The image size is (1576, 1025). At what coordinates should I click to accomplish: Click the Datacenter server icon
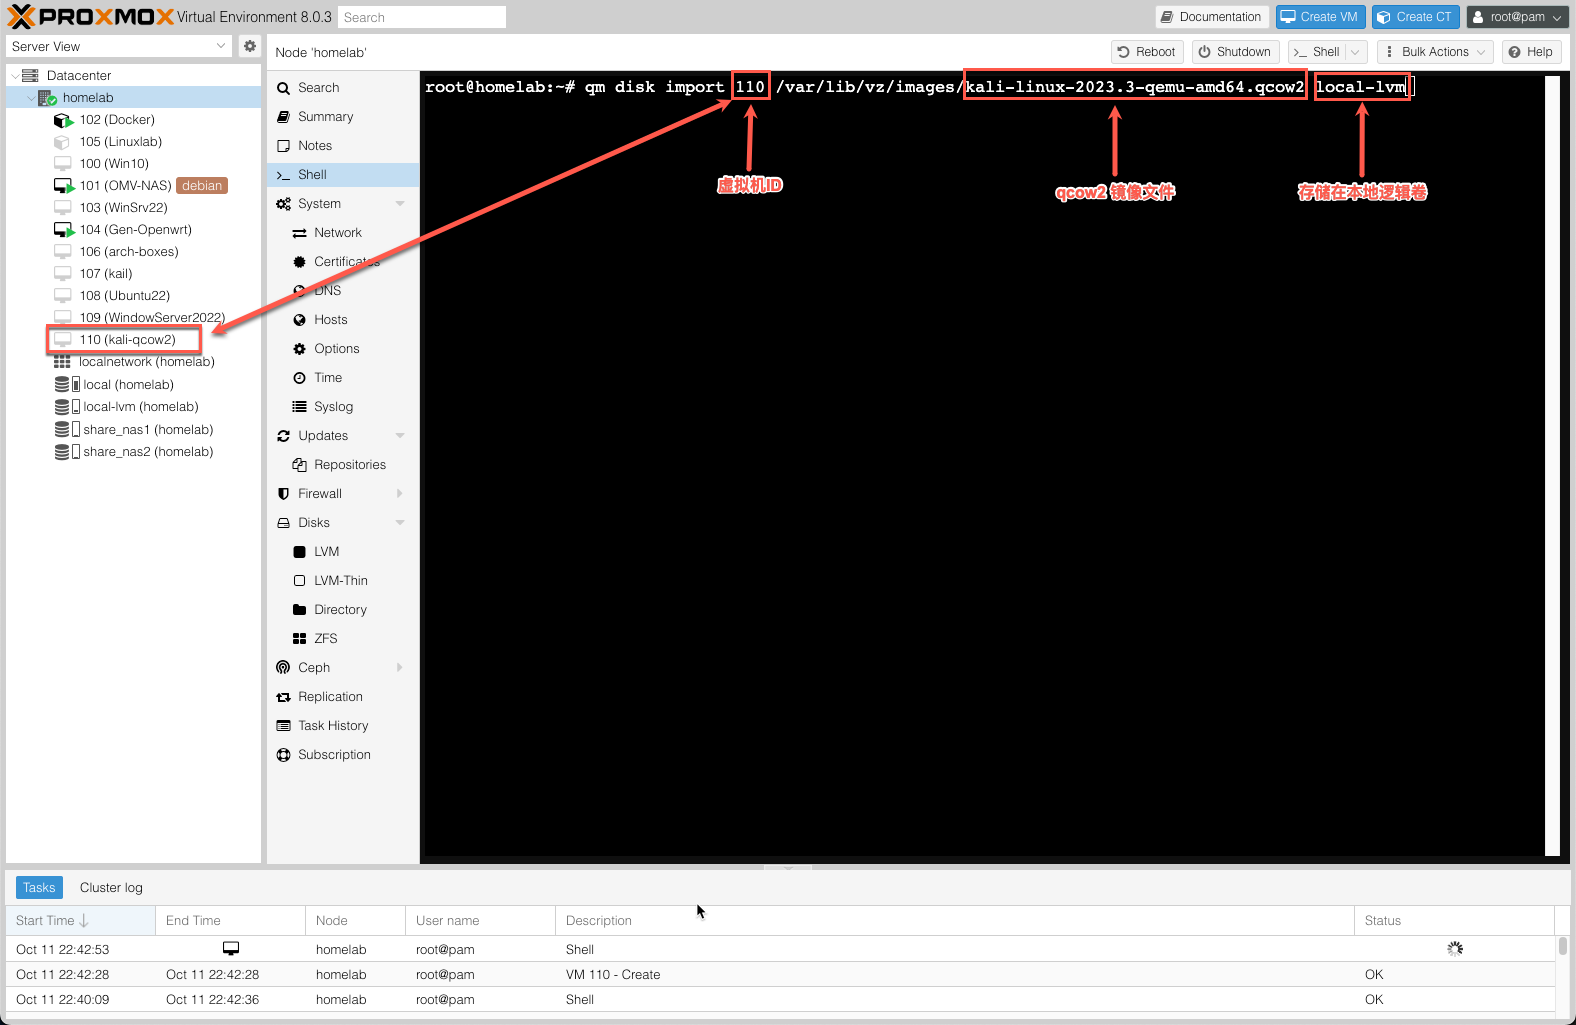[x=30, y=76]
